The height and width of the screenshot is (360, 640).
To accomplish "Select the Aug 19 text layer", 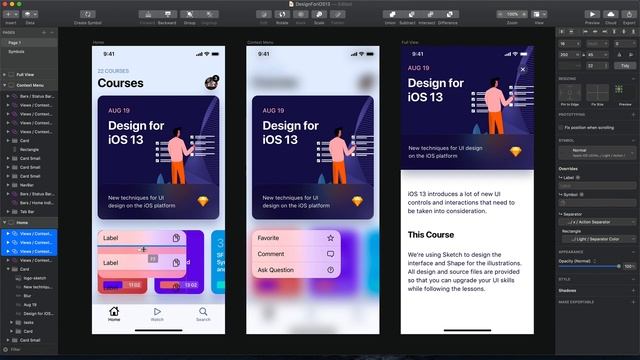I will (29, 305).
